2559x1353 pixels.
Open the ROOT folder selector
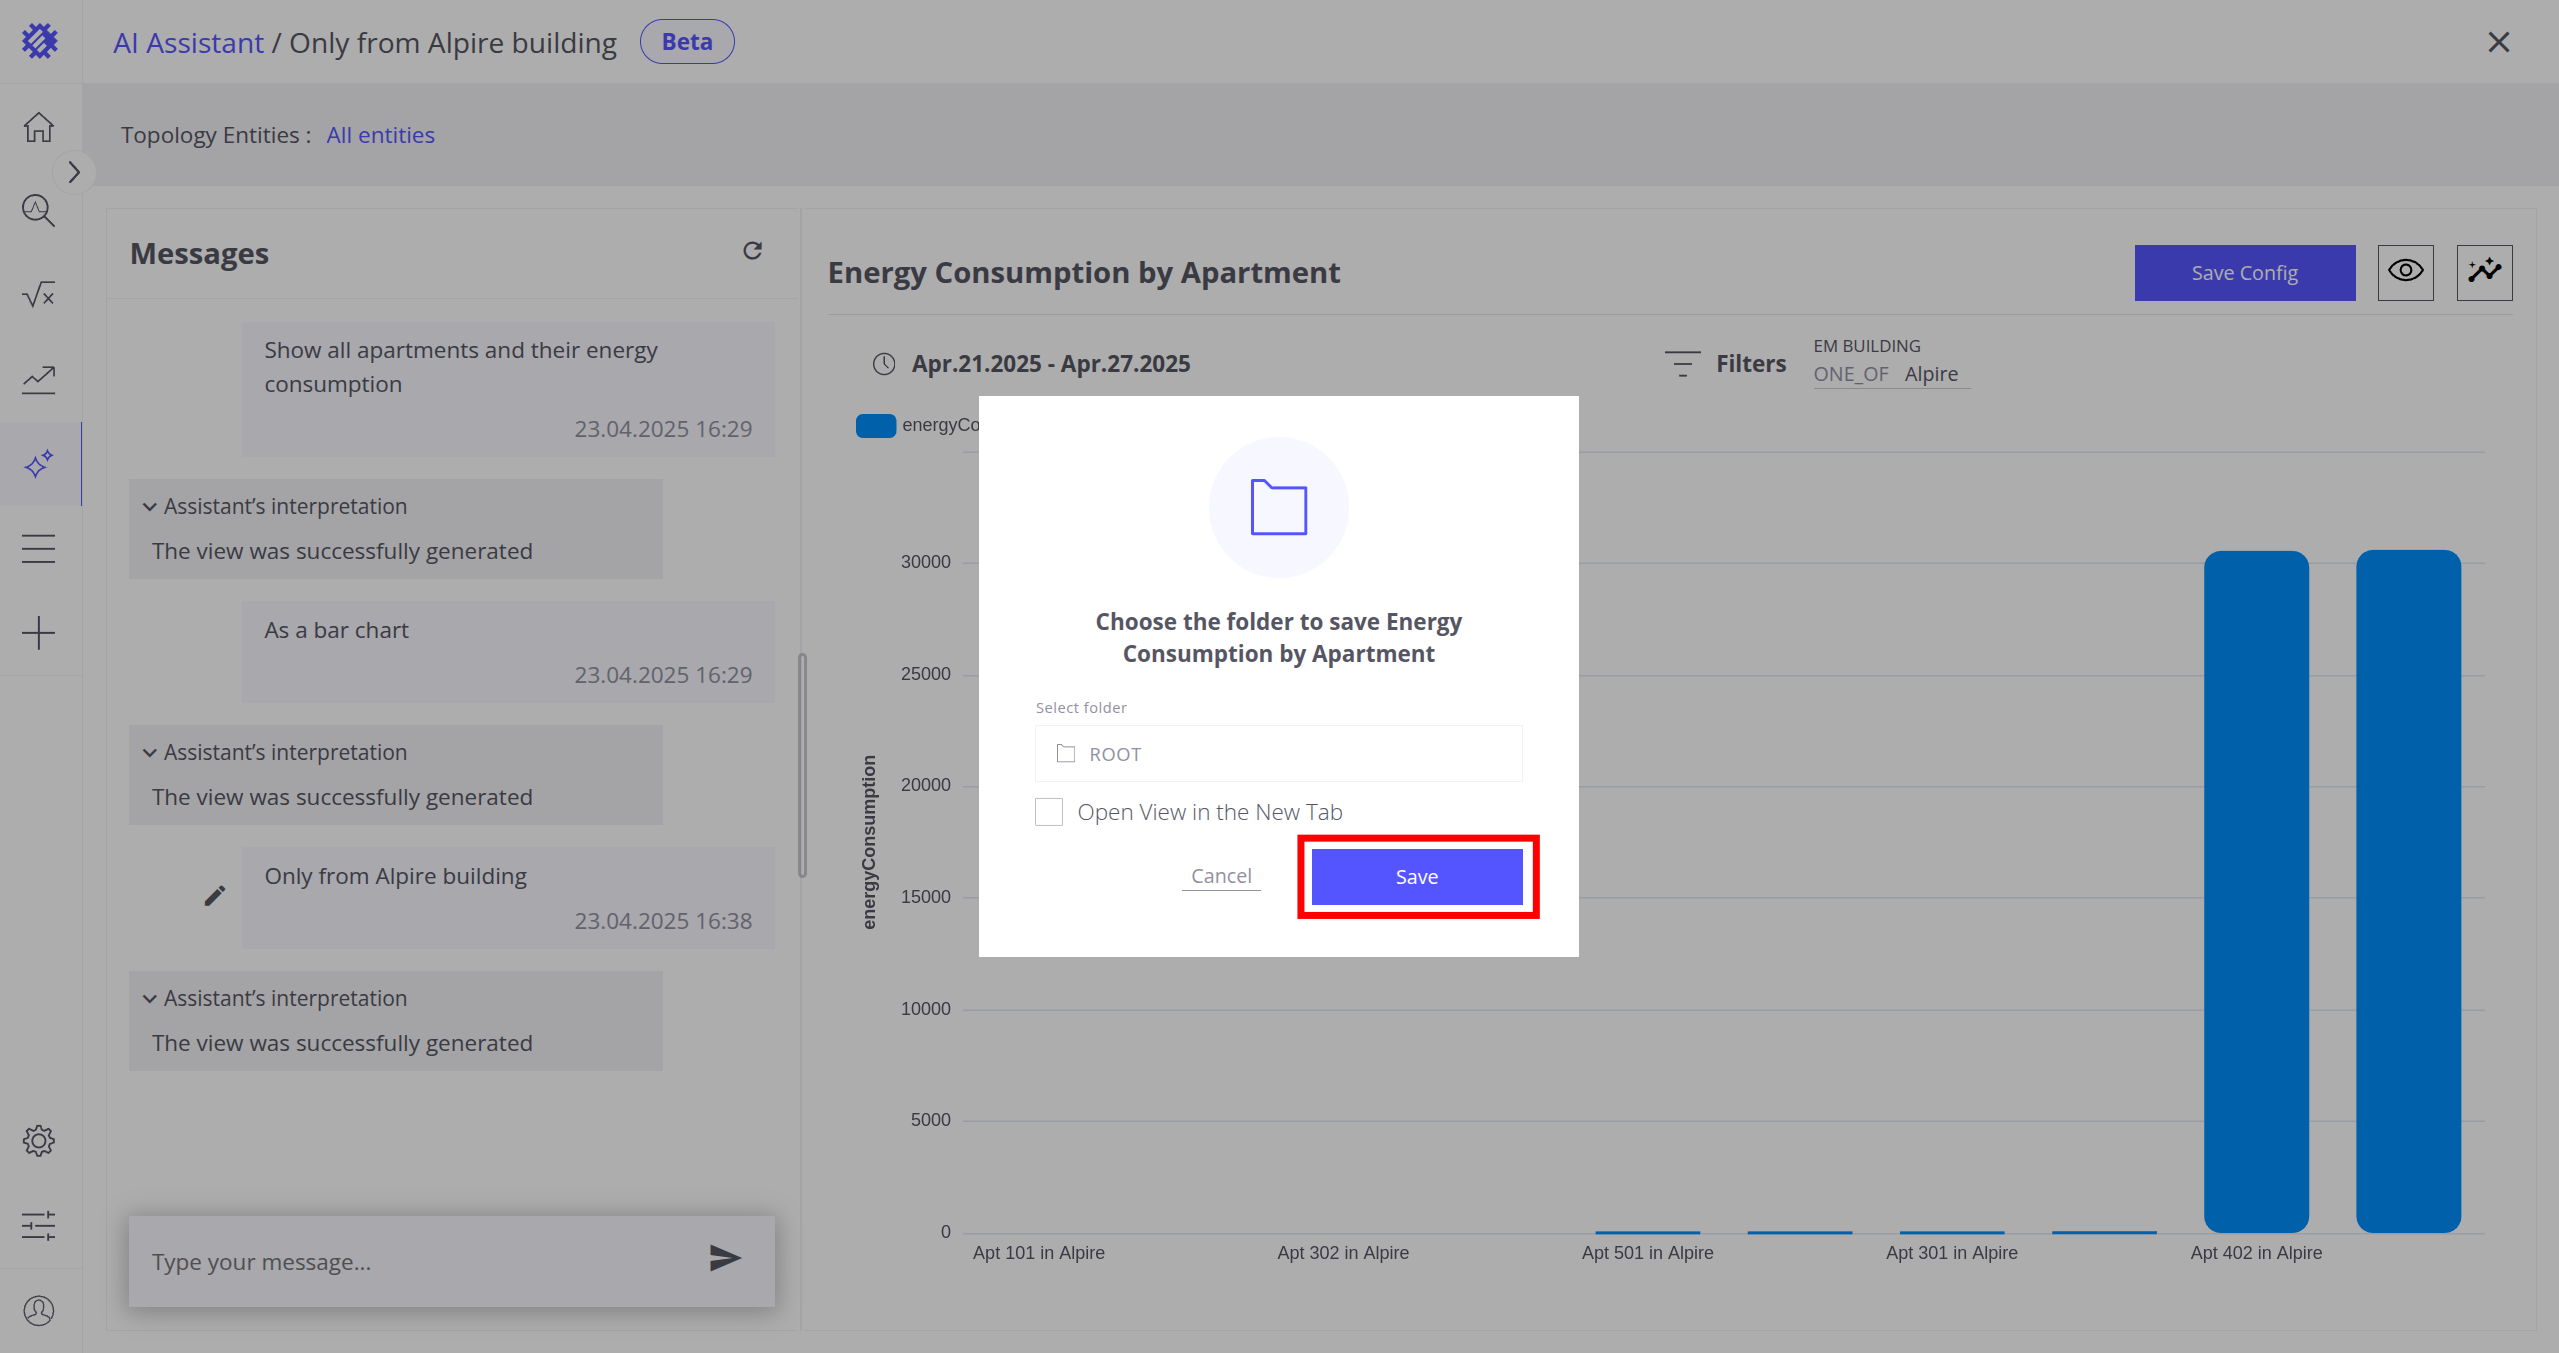coord(1278,754)
